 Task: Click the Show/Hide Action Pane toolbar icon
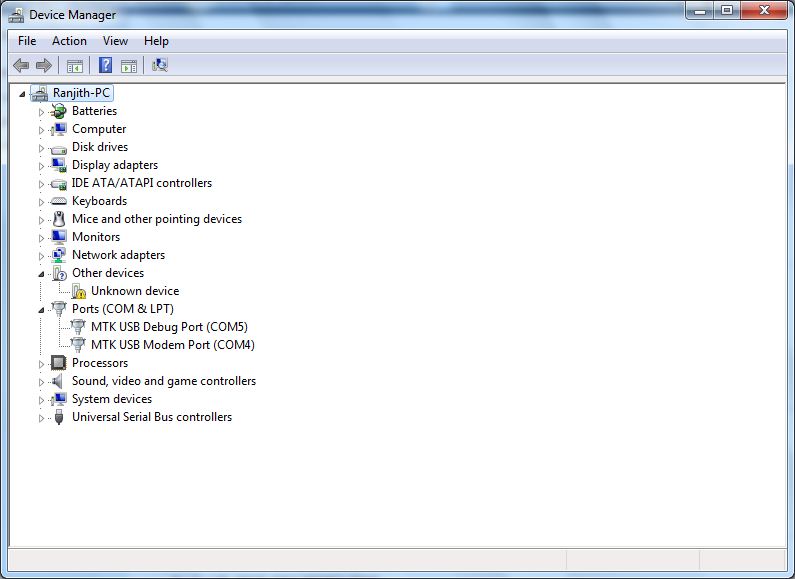click(x=129, y=66)
